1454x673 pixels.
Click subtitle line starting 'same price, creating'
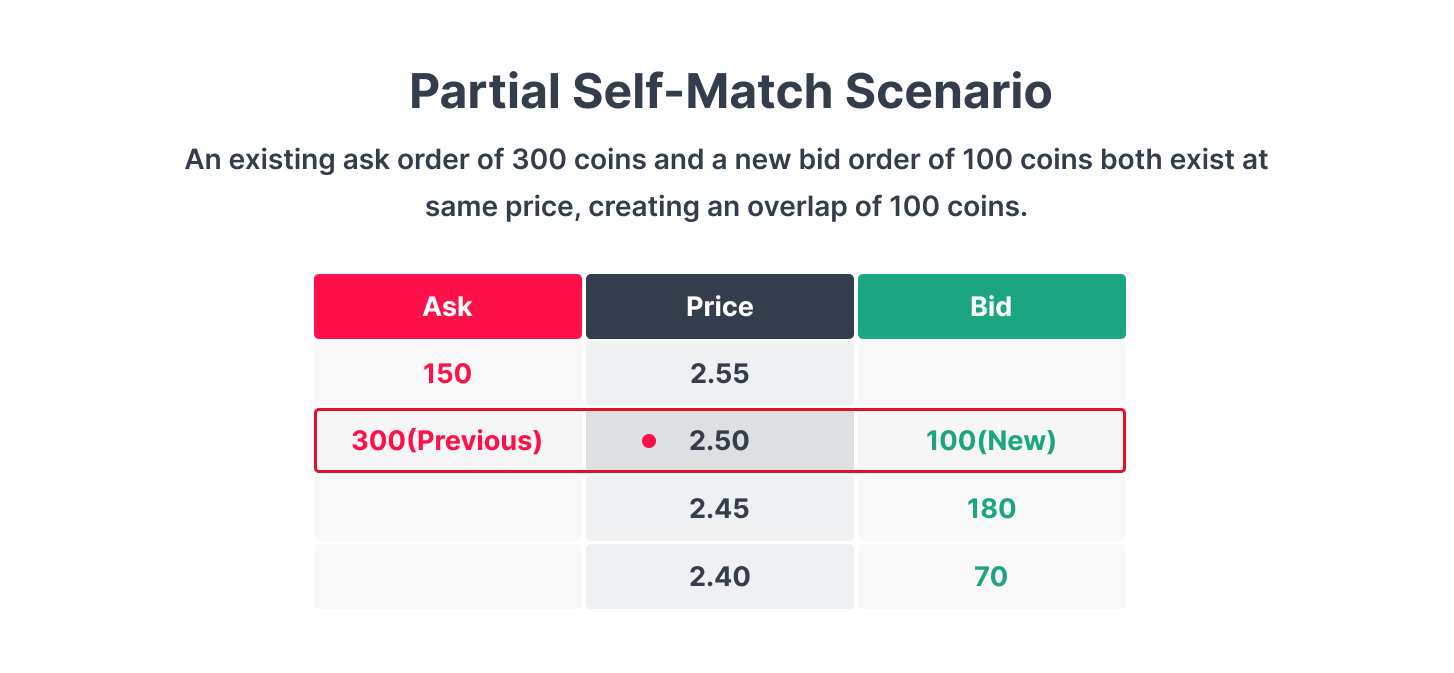pos(726,208)
